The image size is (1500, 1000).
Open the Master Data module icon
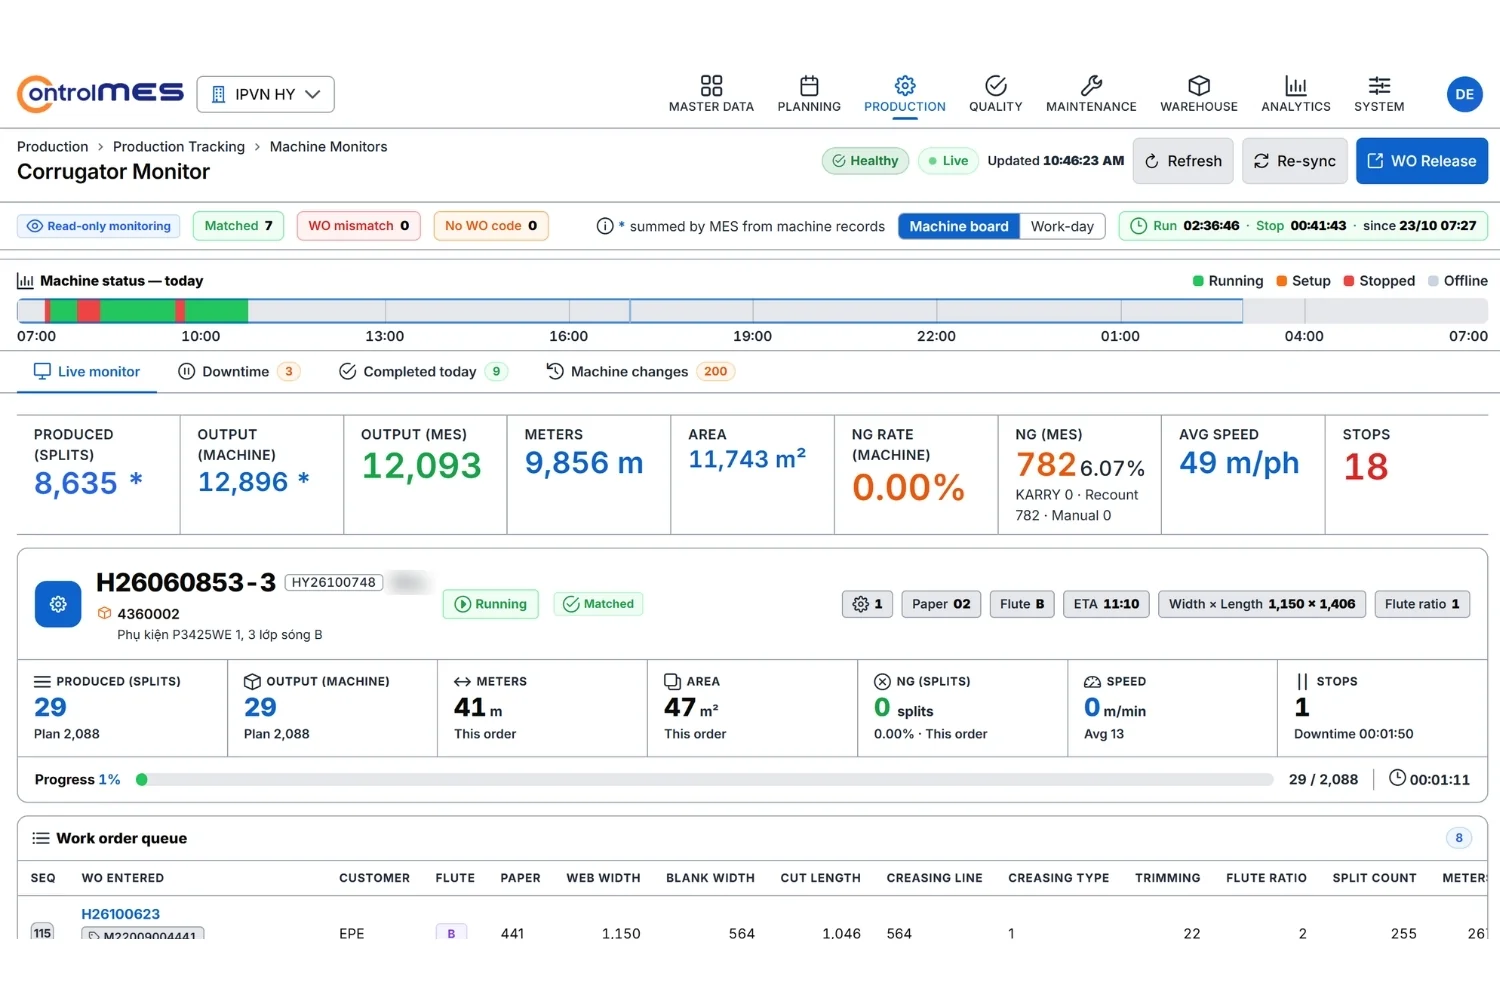coord(711,85)
